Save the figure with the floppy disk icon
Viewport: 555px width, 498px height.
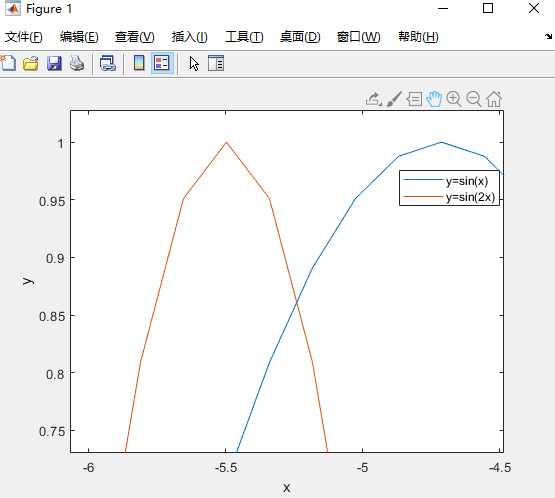pos(54,64)
